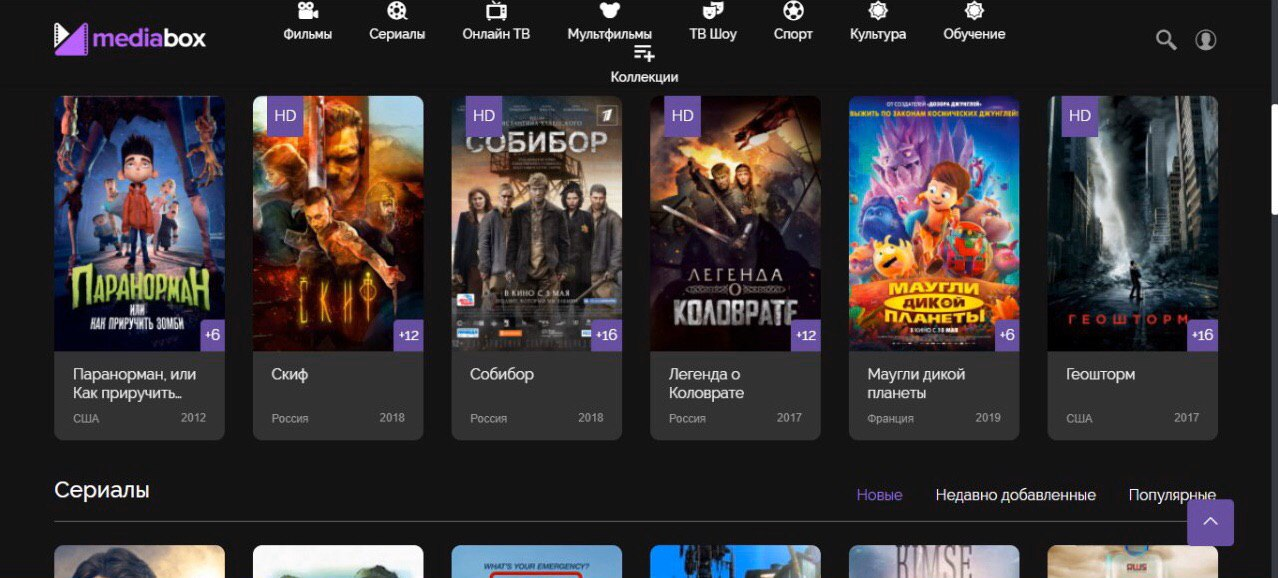Click year 2017 on Легенда о Коловрате card
The image size is (1278, 578).
[x=789, y=417]
